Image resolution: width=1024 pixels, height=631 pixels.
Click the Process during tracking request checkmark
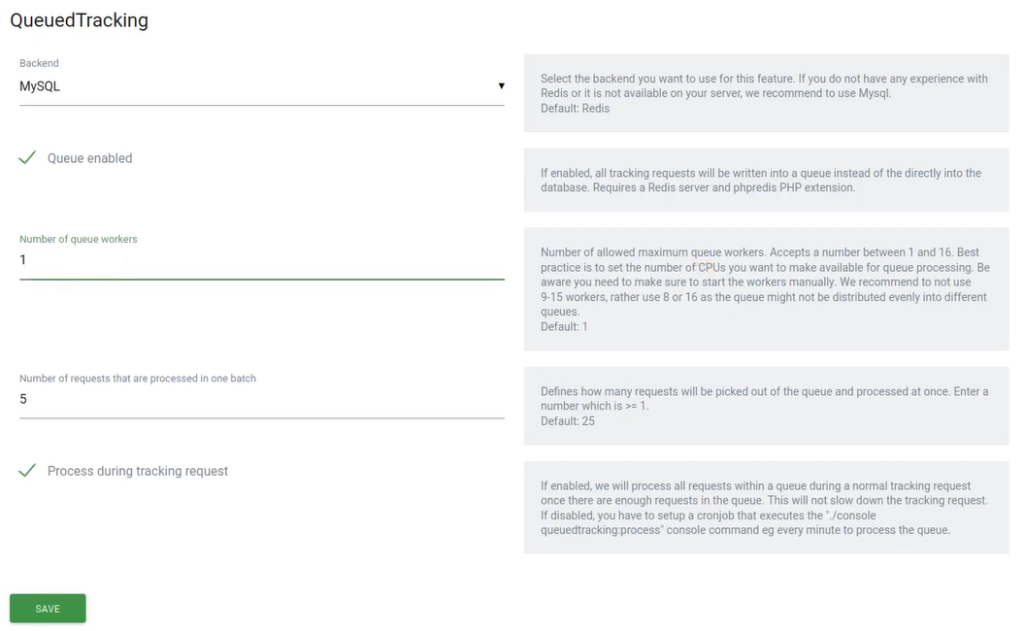click(27, 470)
